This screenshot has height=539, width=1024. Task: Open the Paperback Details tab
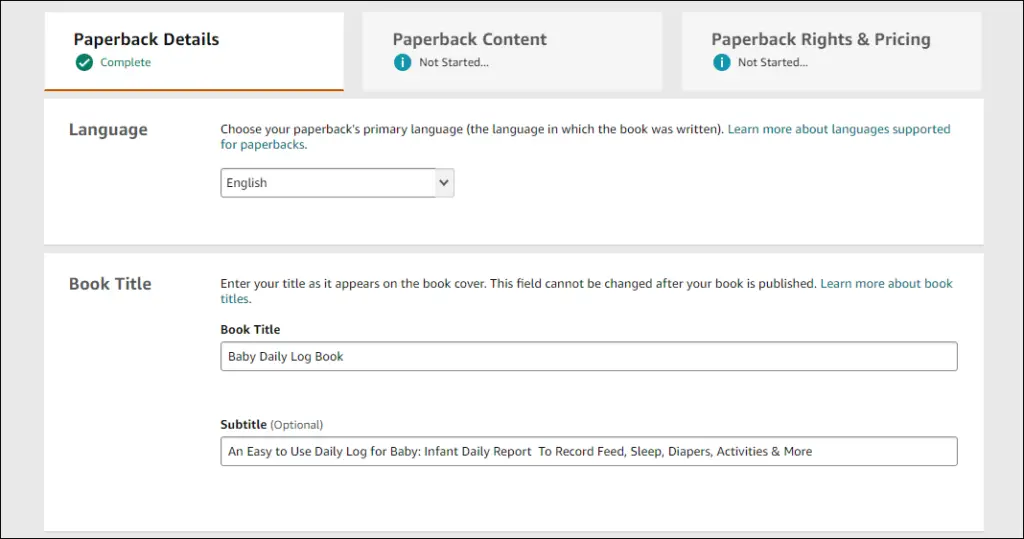coord(194,51)
